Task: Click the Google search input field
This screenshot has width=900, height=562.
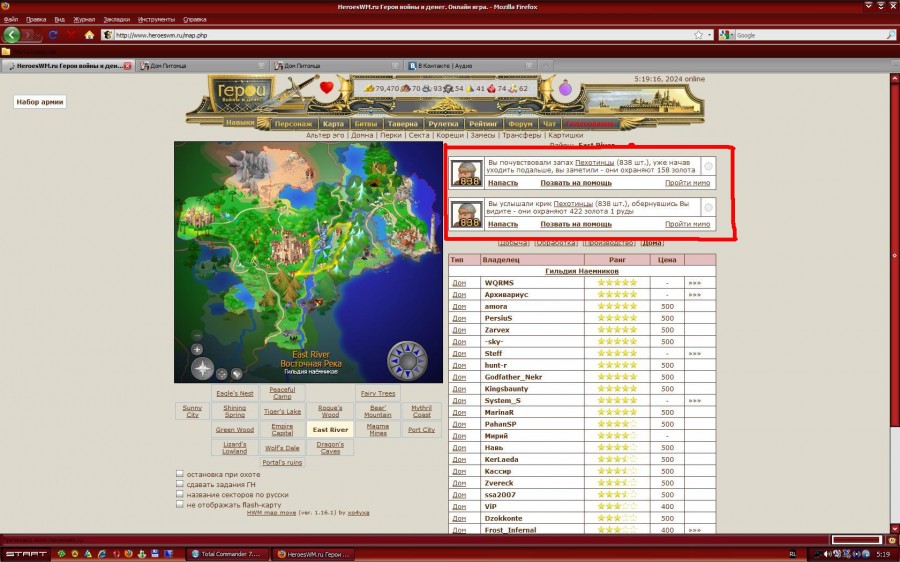Action: click(x=809, y=35)
